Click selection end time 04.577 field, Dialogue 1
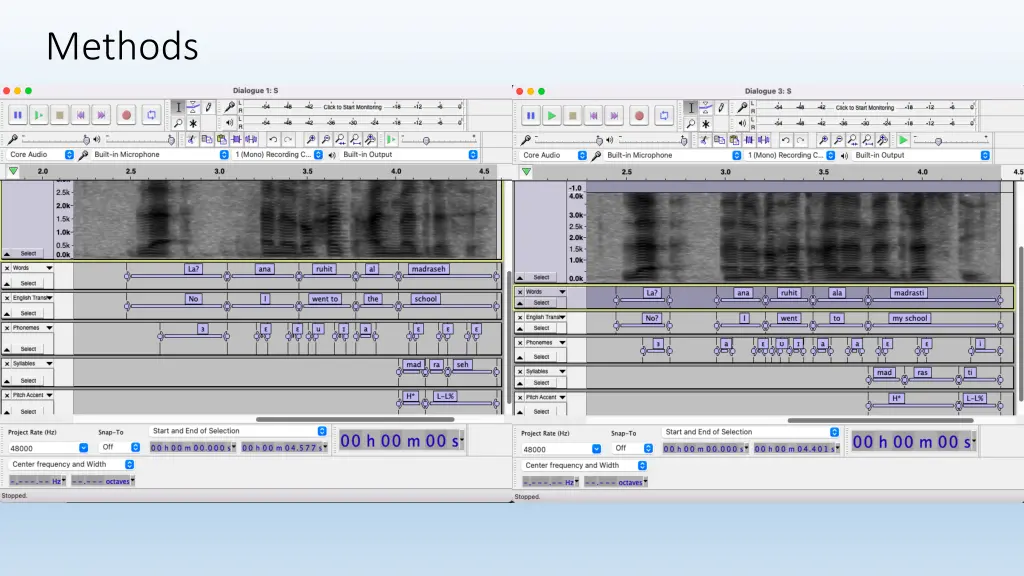This screenshot has height=576, width=1024. [284, 447]
